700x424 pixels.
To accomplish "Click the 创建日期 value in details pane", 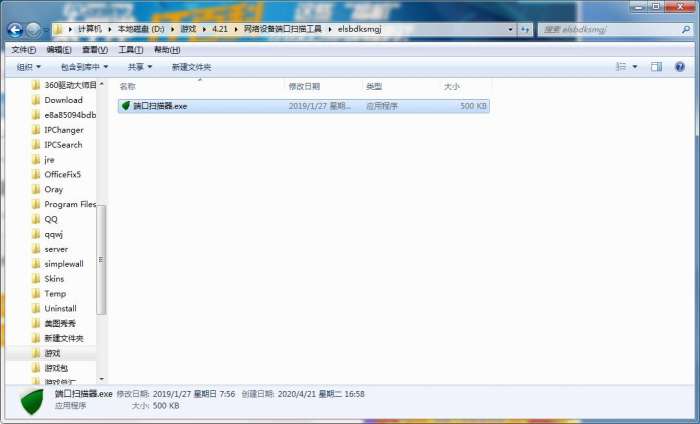I will (x=321, y=394).
